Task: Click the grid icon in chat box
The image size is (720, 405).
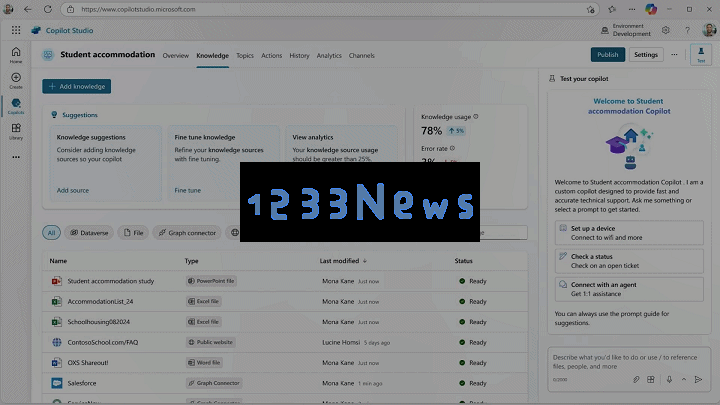Action: [651, 379]
